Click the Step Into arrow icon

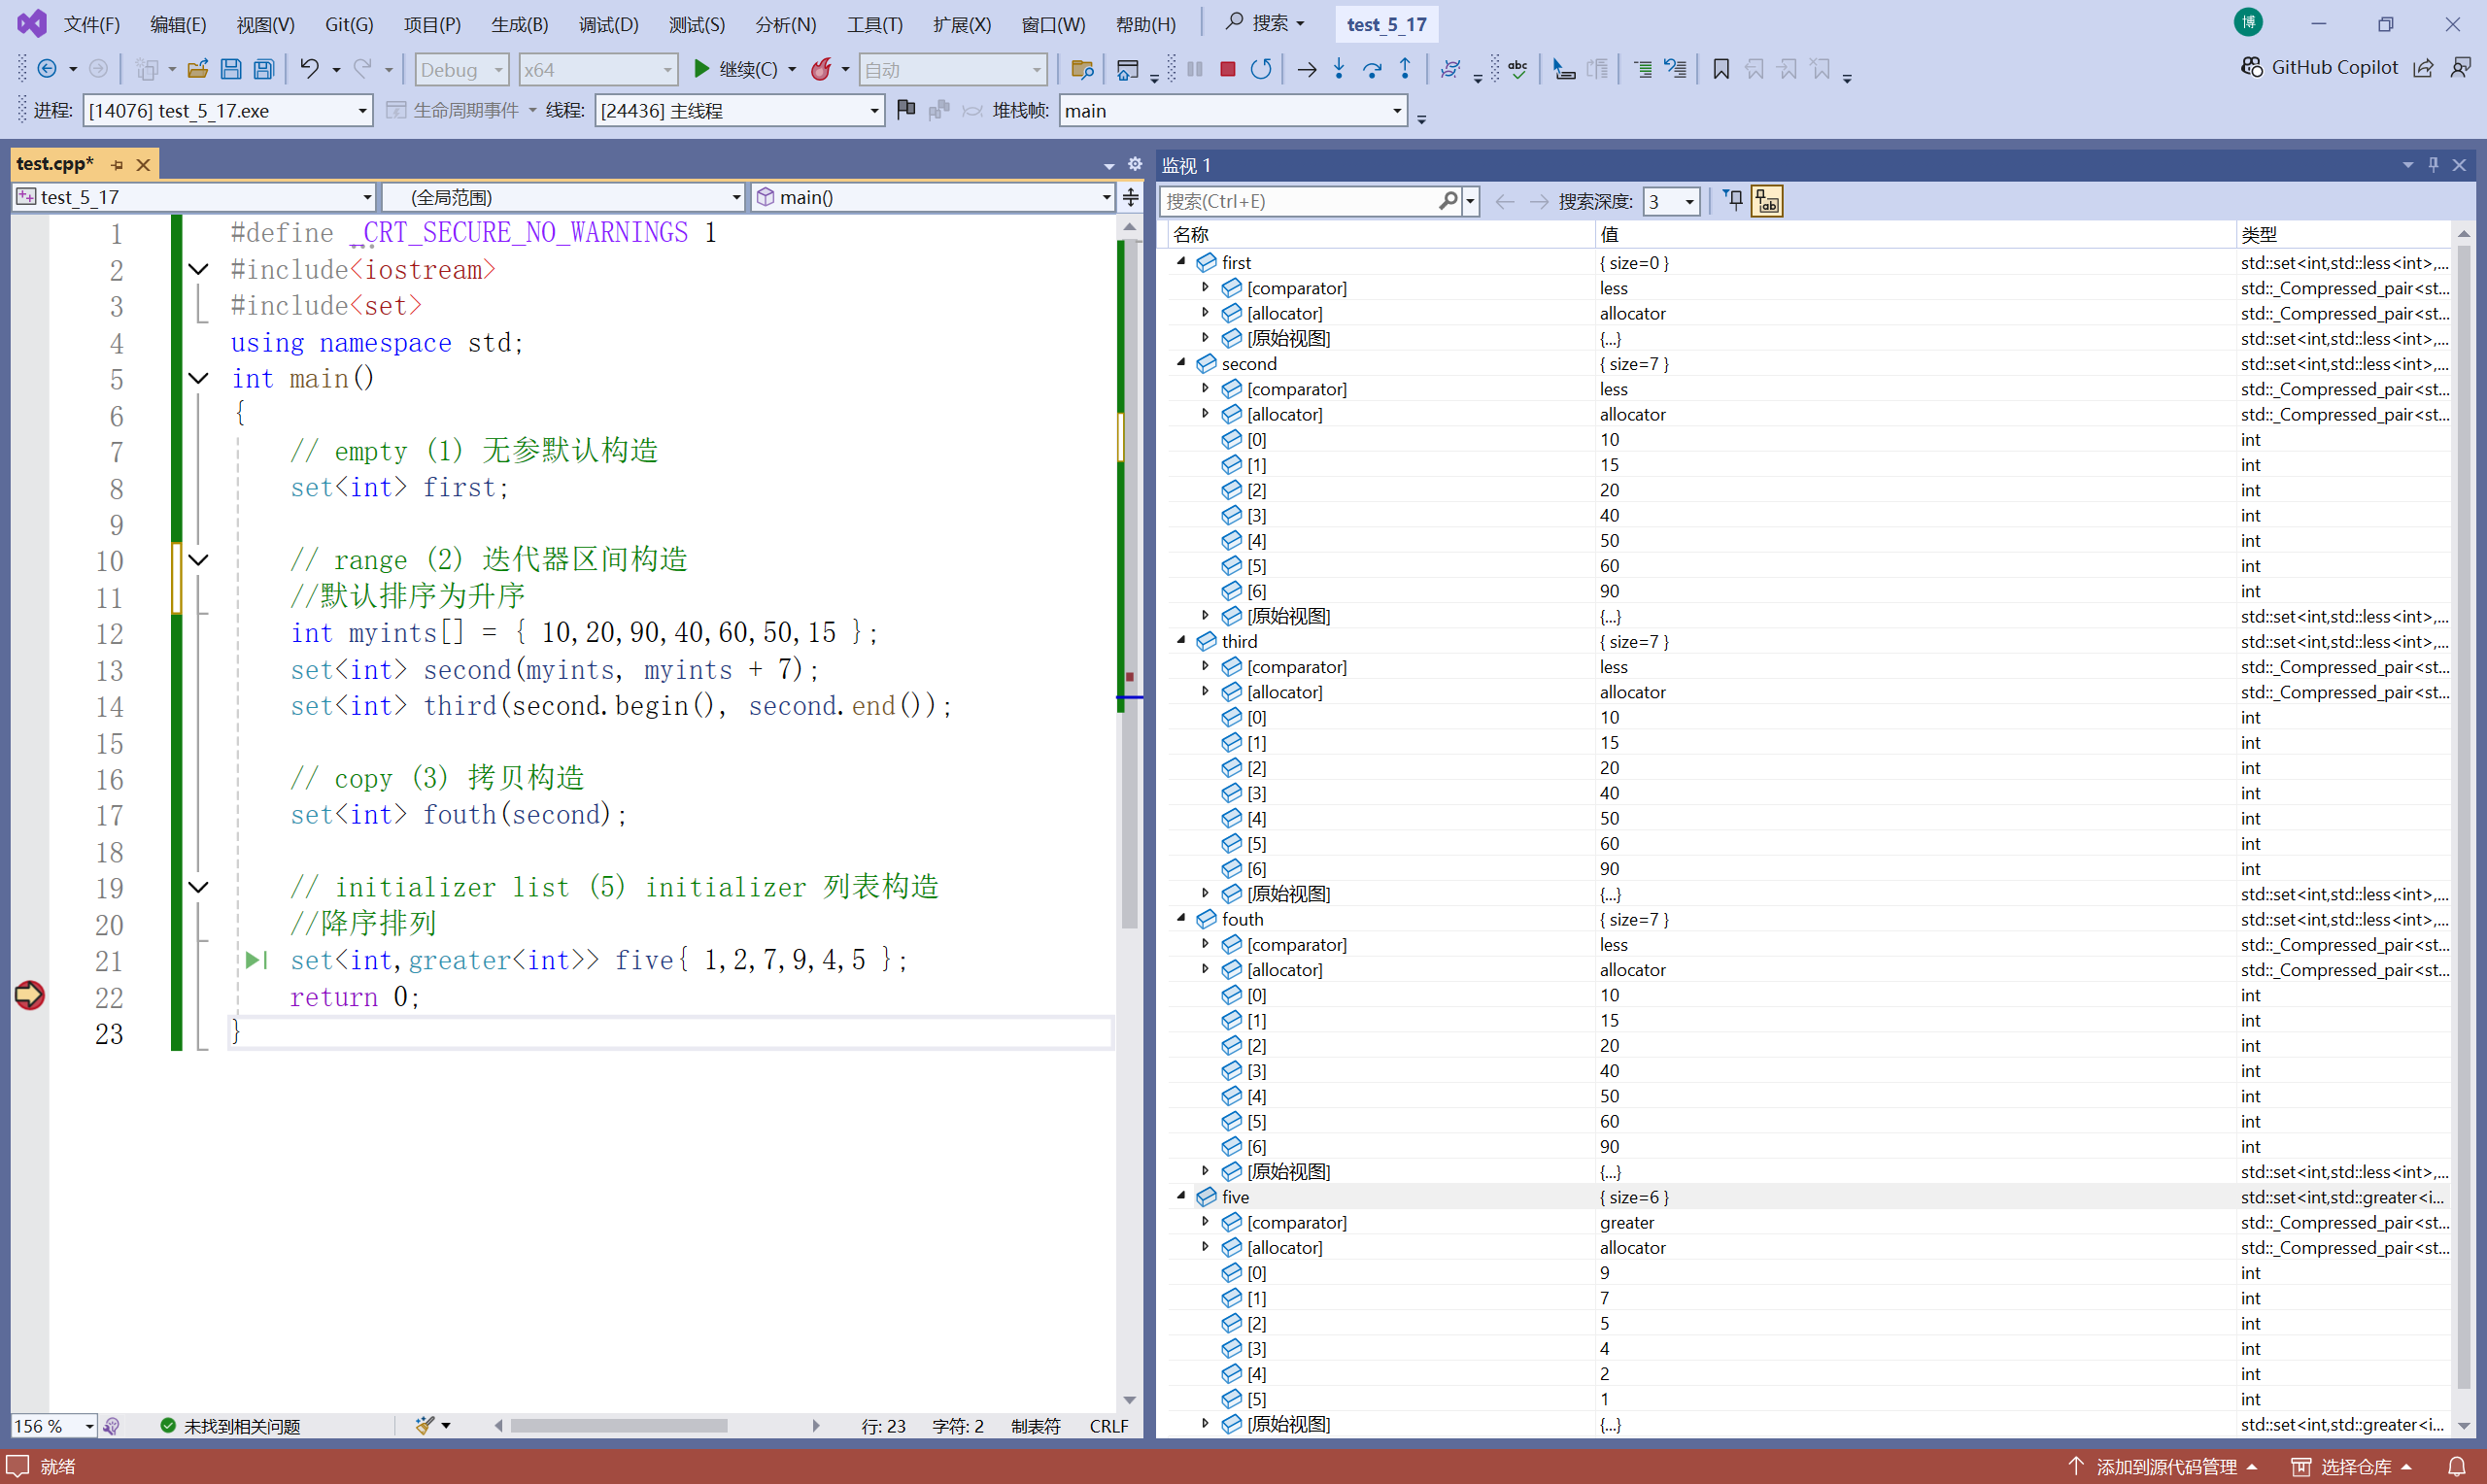click(1339, 69)
